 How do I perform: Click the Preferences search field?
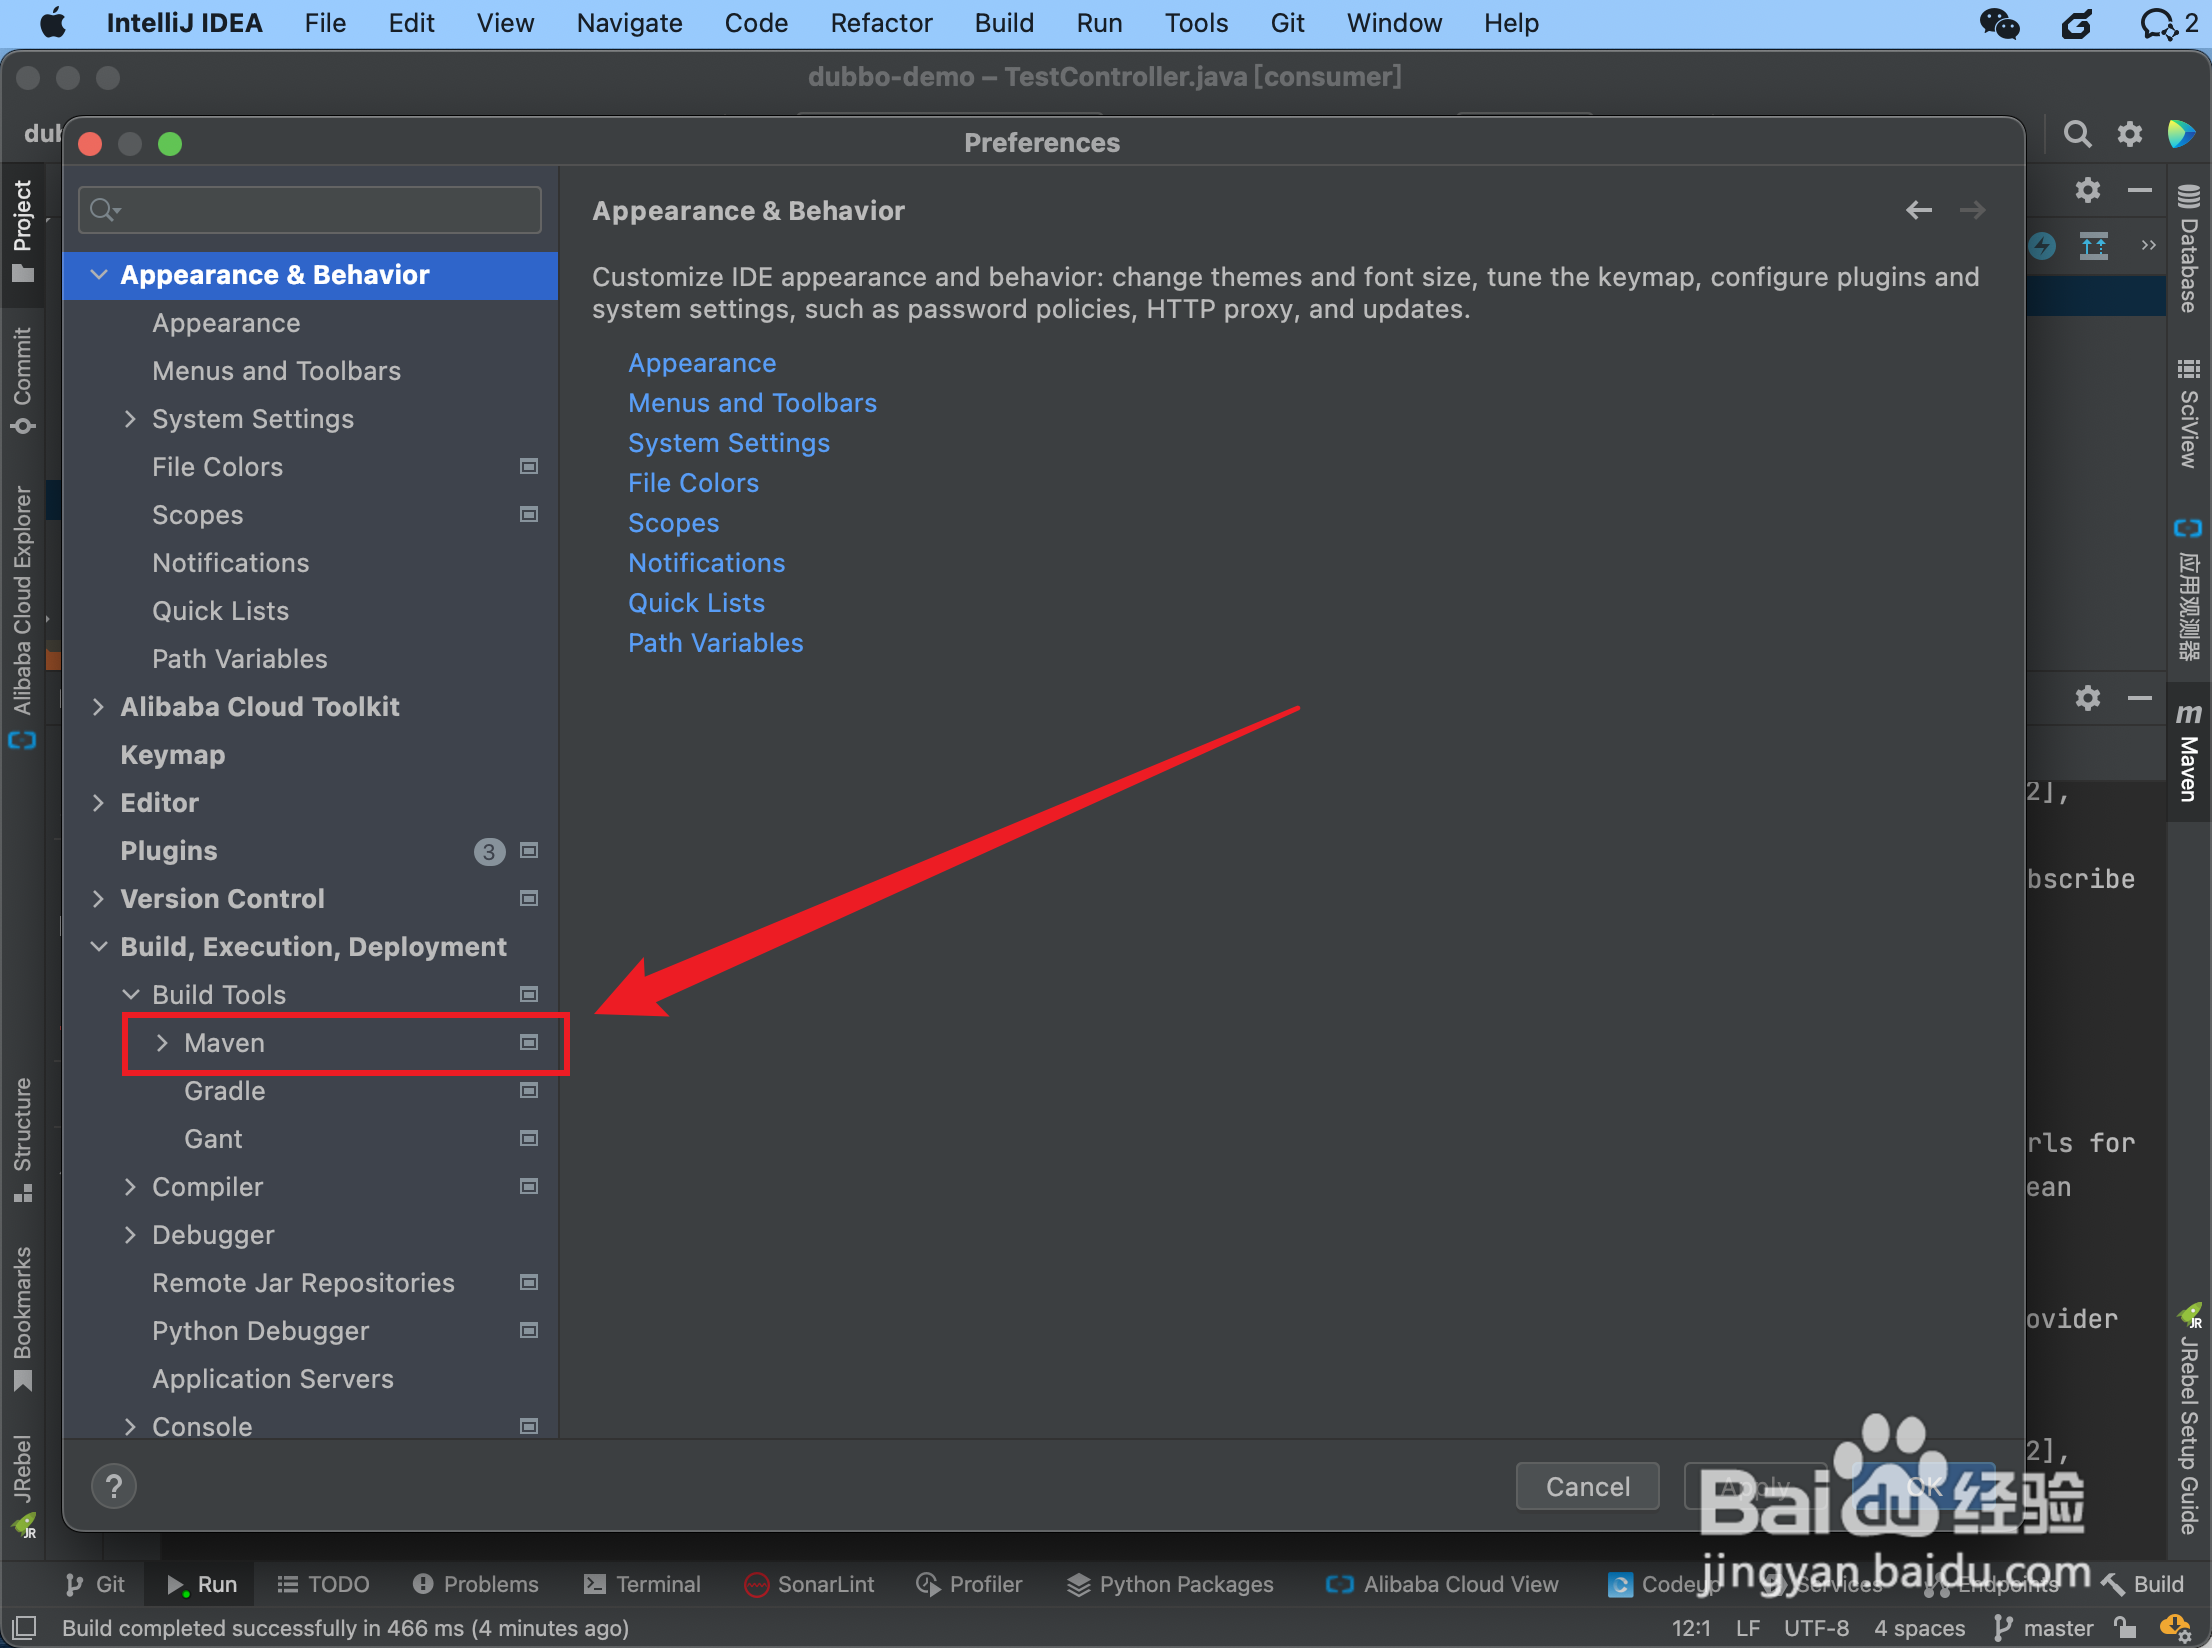[310, 210]
